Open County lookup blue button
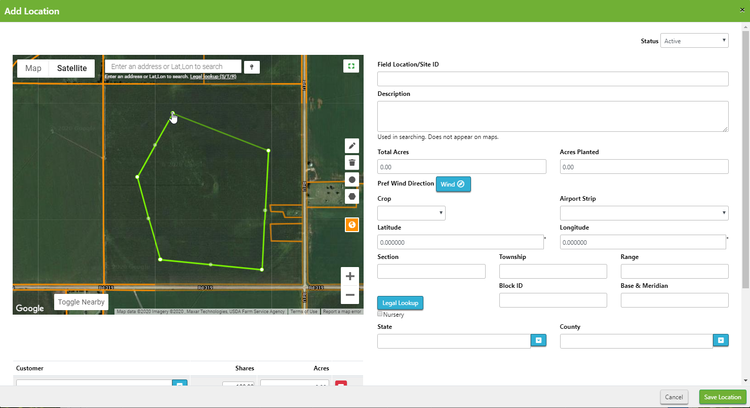Screen dimensions: 750x408 [721, 340]
